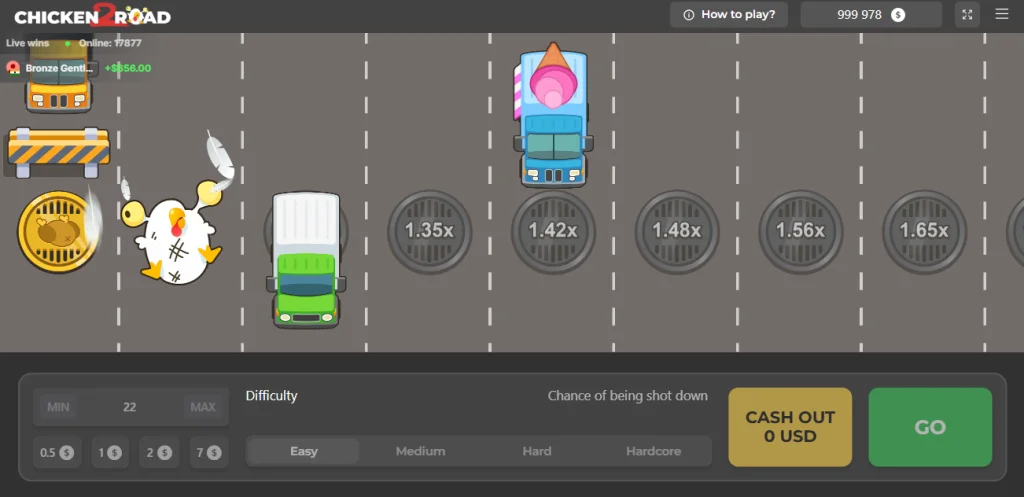Click the striped road barrier
Screen dimensions: 1024x497
point(58,152)
